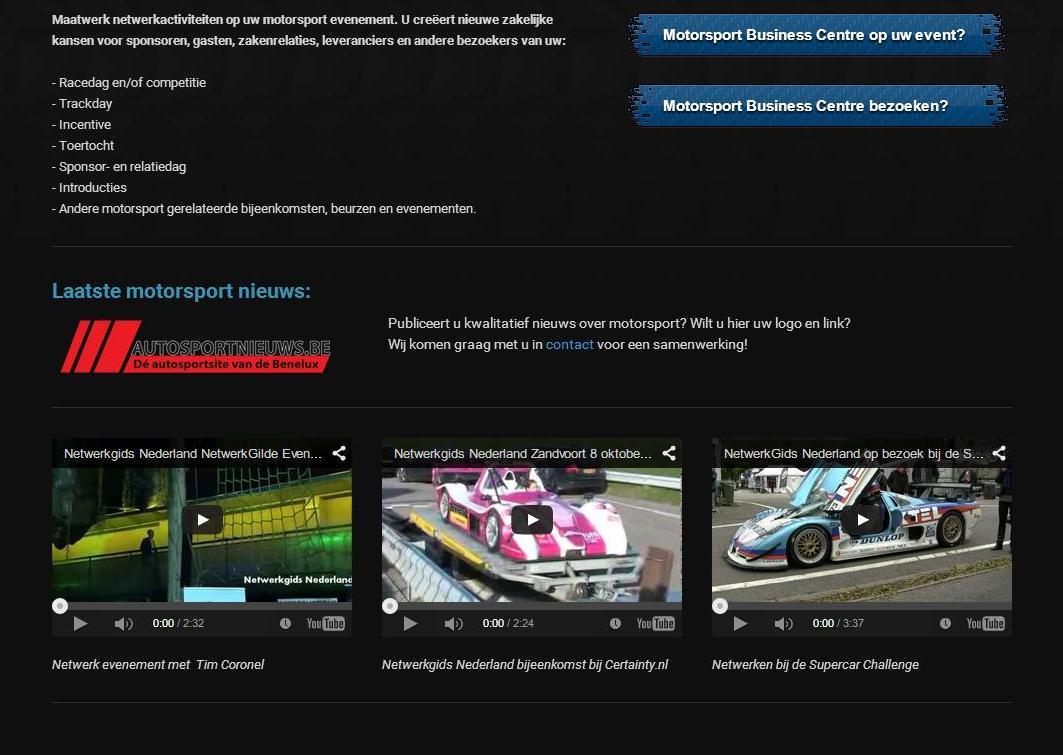This screenshot has width=1063, height=755.
Task: Click list item '- Trackday'
Action: (82, 104)
